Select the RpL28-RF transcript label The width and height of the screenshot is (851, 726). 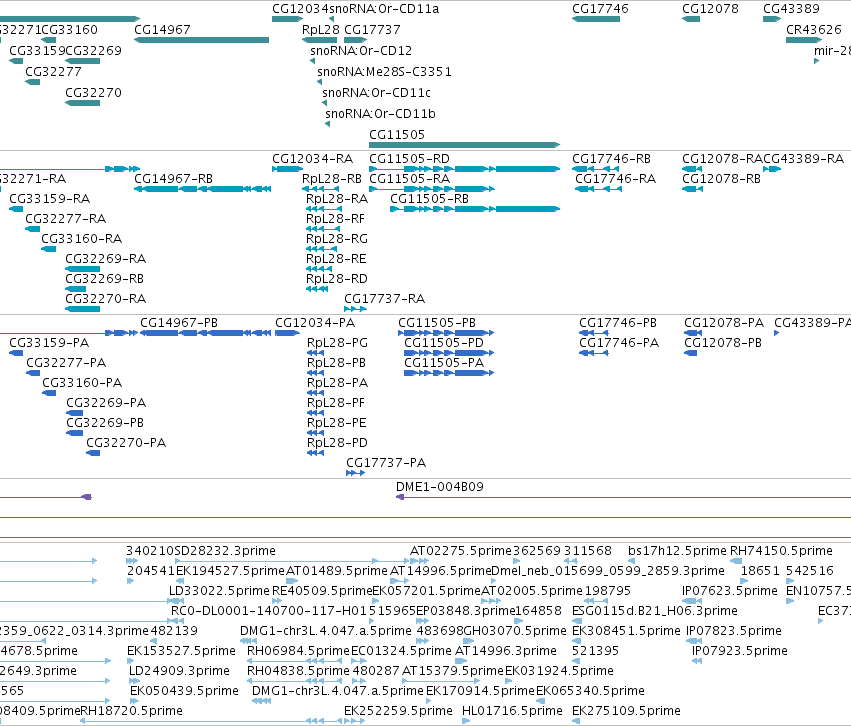pyautogui.click(x=335, y=219)
